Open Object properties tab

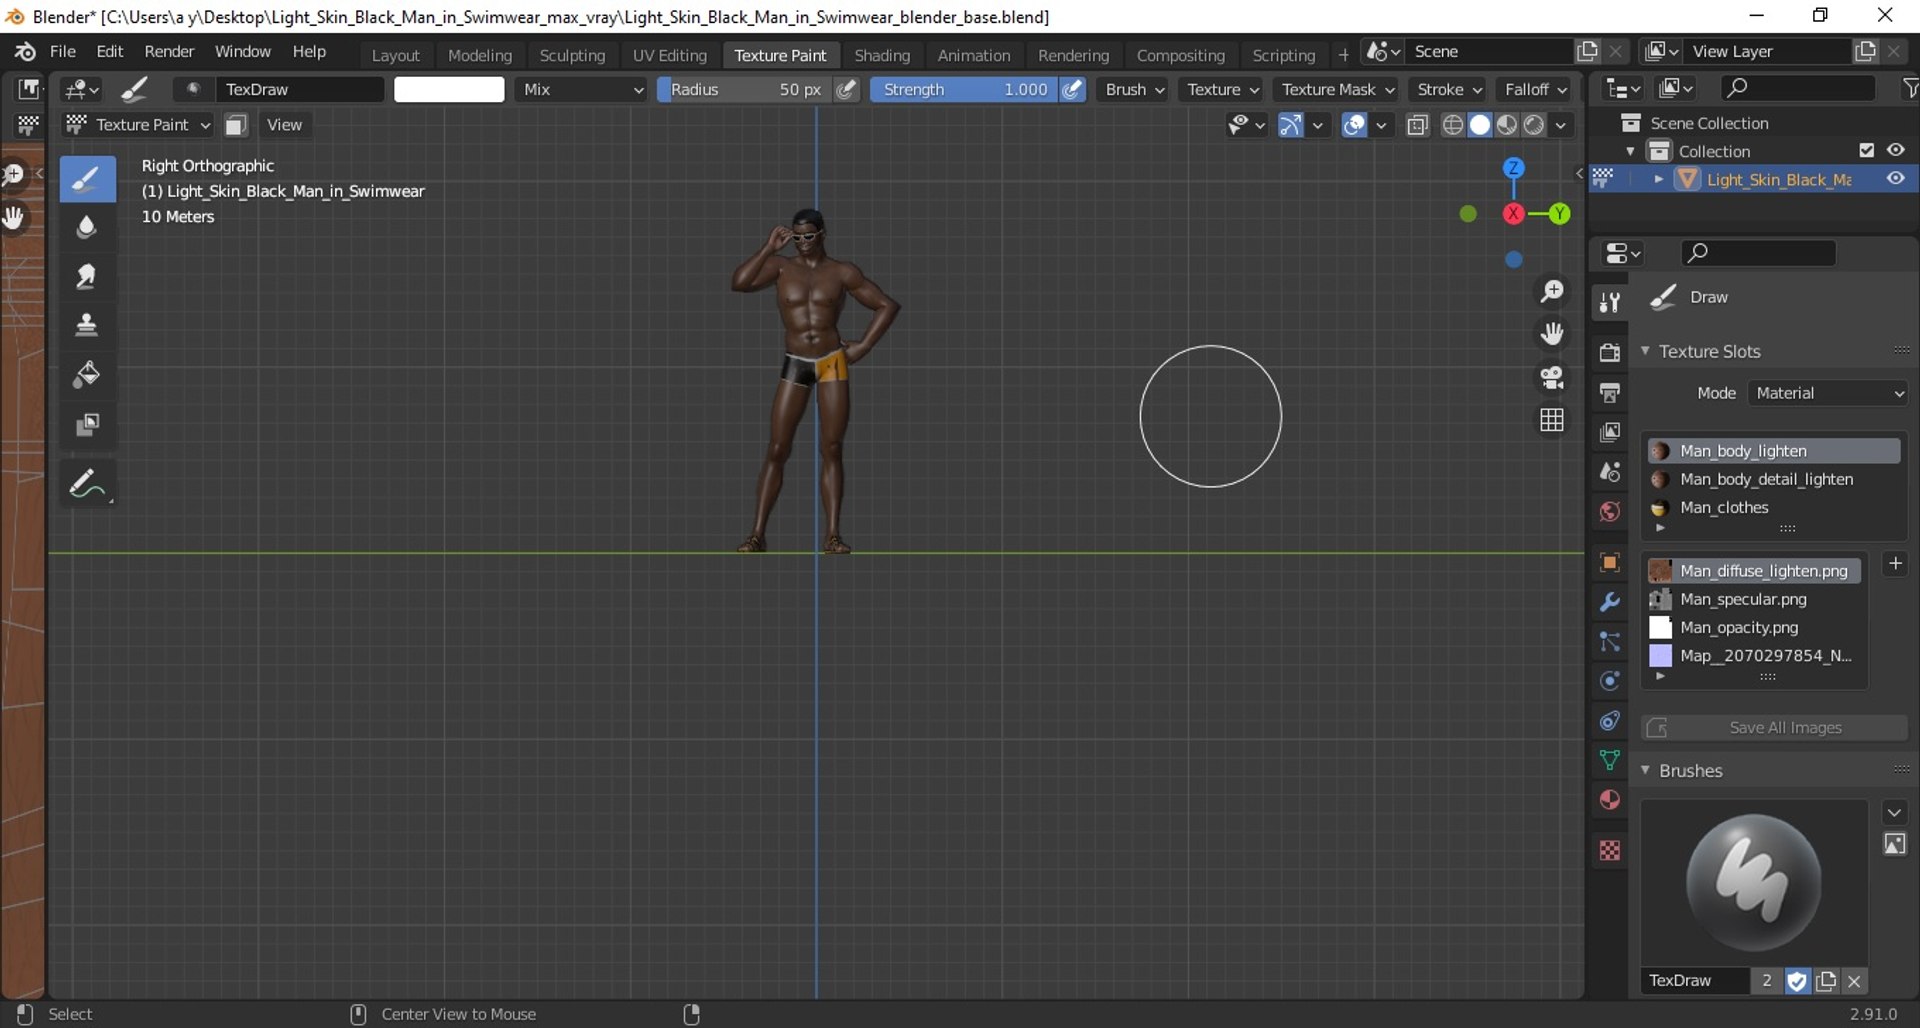1610,562
